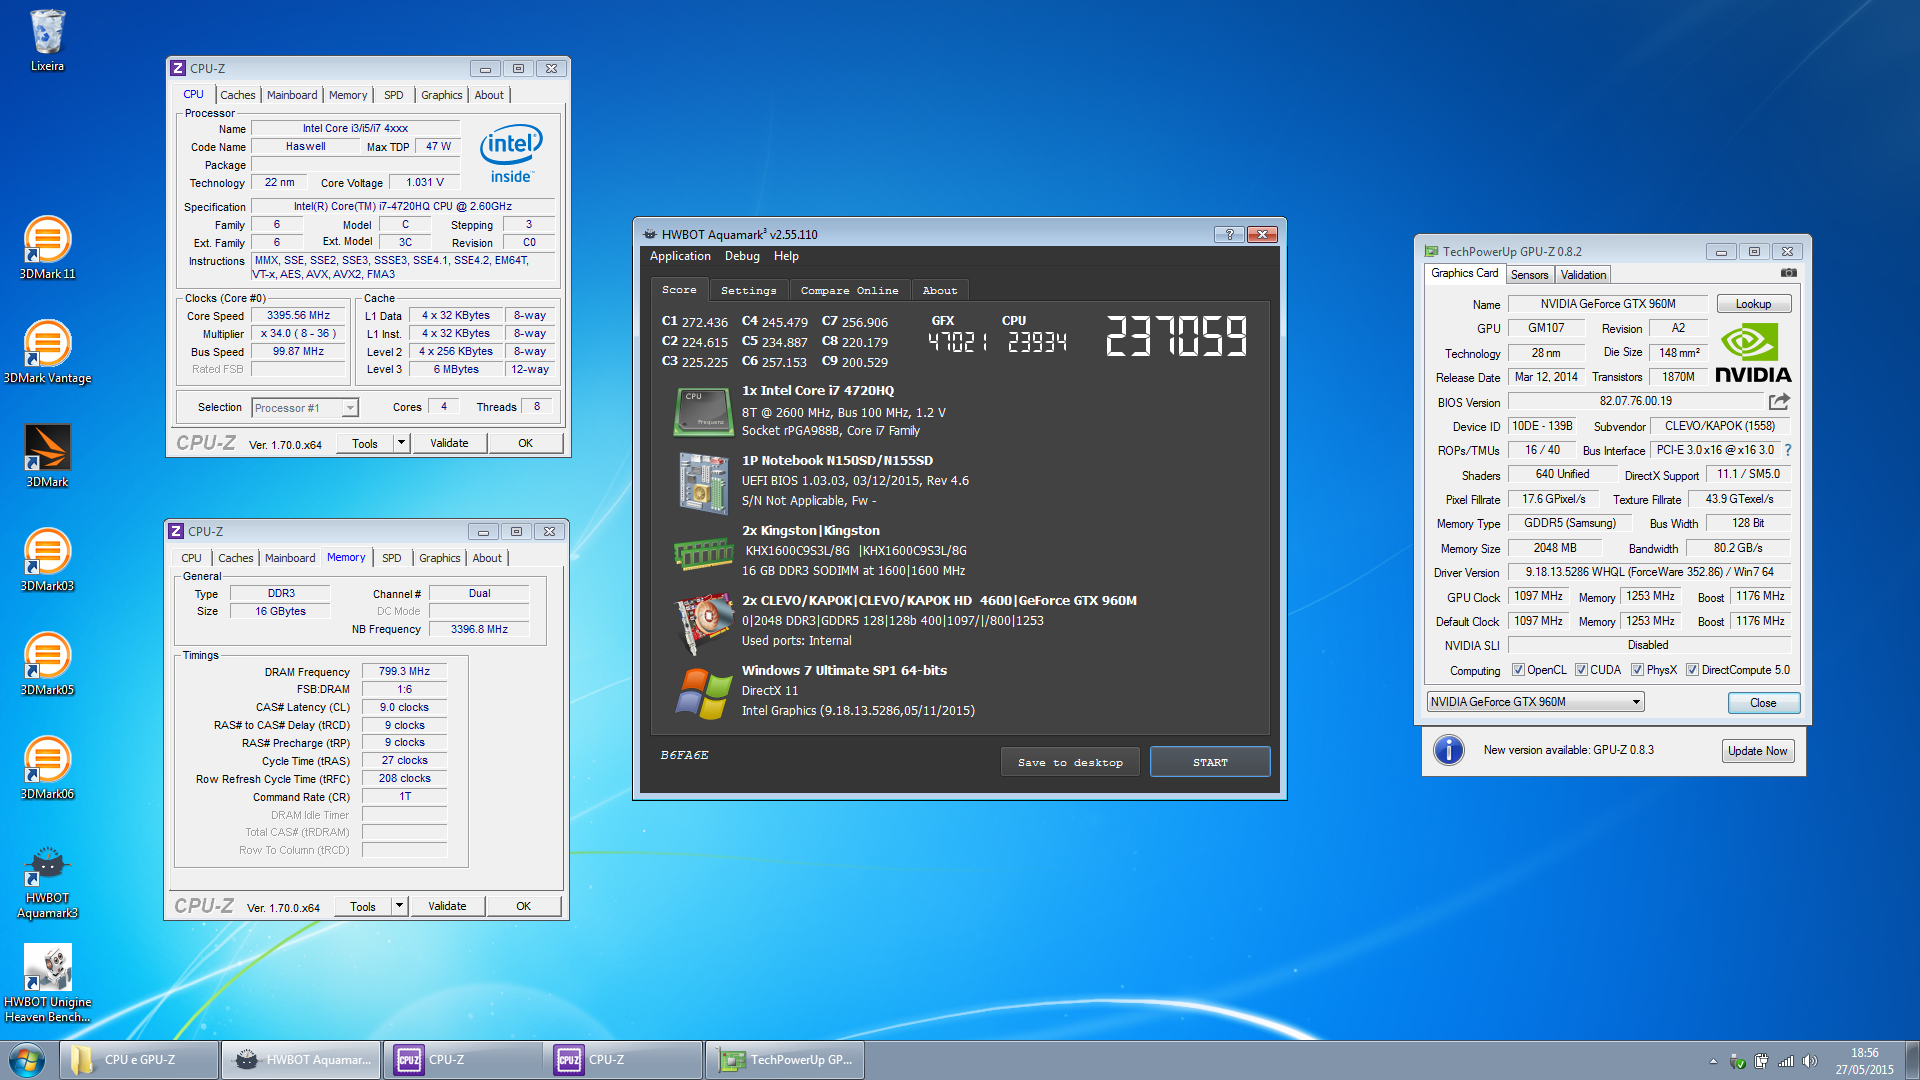
Task: Switch to the Validation tab in GPU-Z
Action: click(x=1583, y=275)
